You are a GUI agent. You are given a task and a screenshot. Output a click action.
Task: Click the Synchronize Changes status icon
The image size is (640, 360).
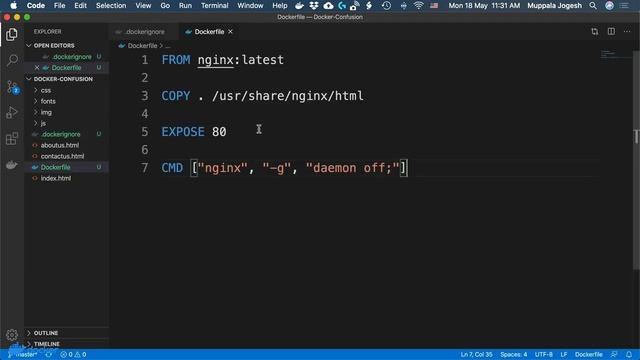pos(49,355)
